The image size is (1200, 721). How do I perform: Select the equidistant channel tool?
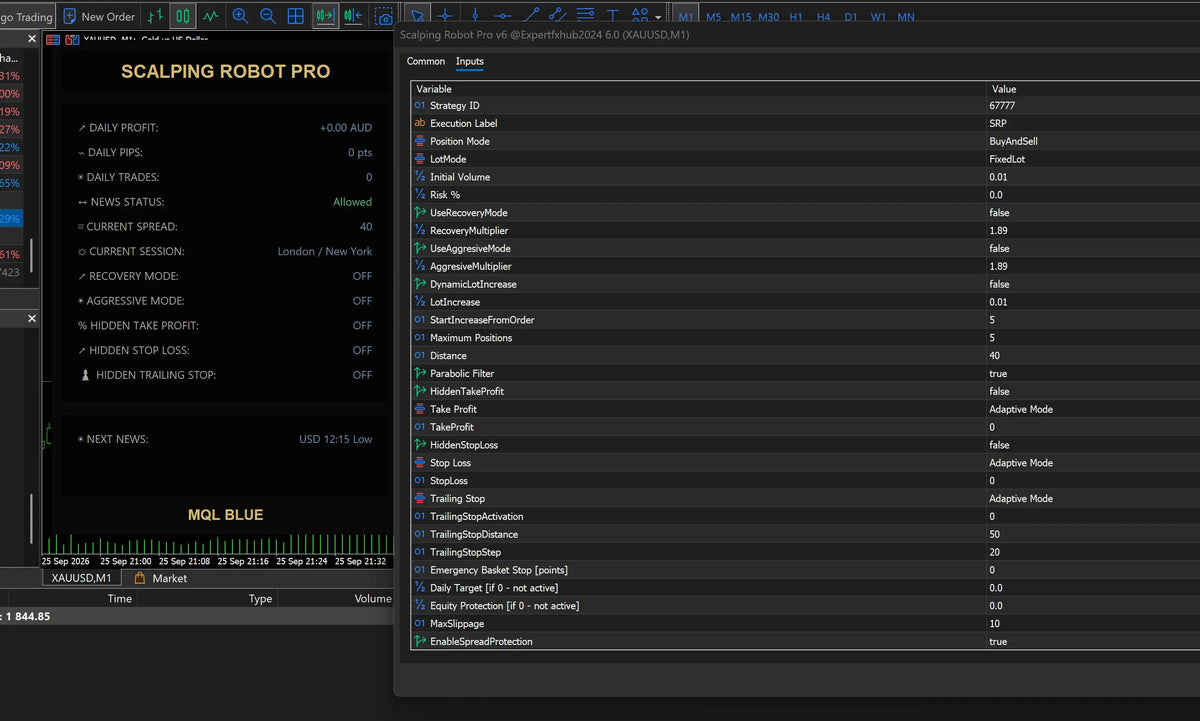tap(557, 16)
